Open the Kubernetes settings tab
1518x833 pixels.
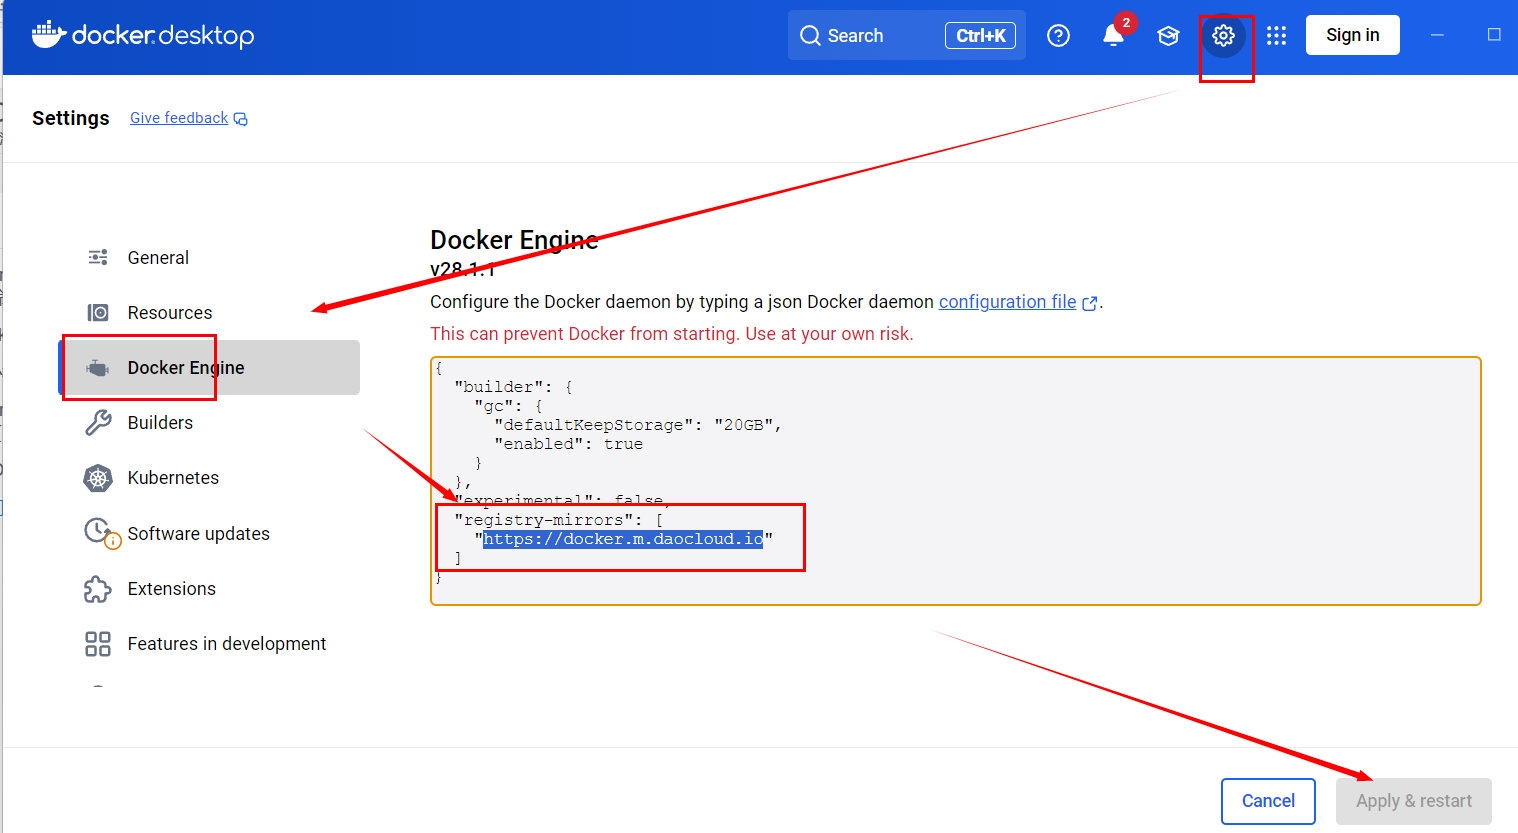pos(210,478)
